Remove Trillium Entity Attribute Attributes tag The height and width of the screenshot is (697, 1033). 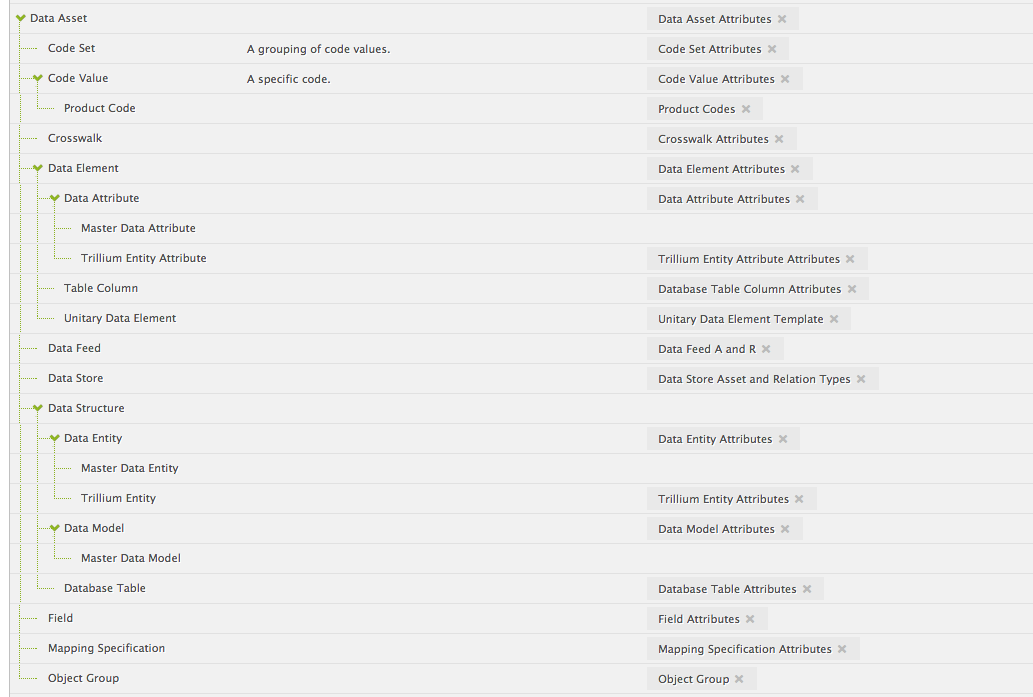pyautogui.click(x=851, y=259)
